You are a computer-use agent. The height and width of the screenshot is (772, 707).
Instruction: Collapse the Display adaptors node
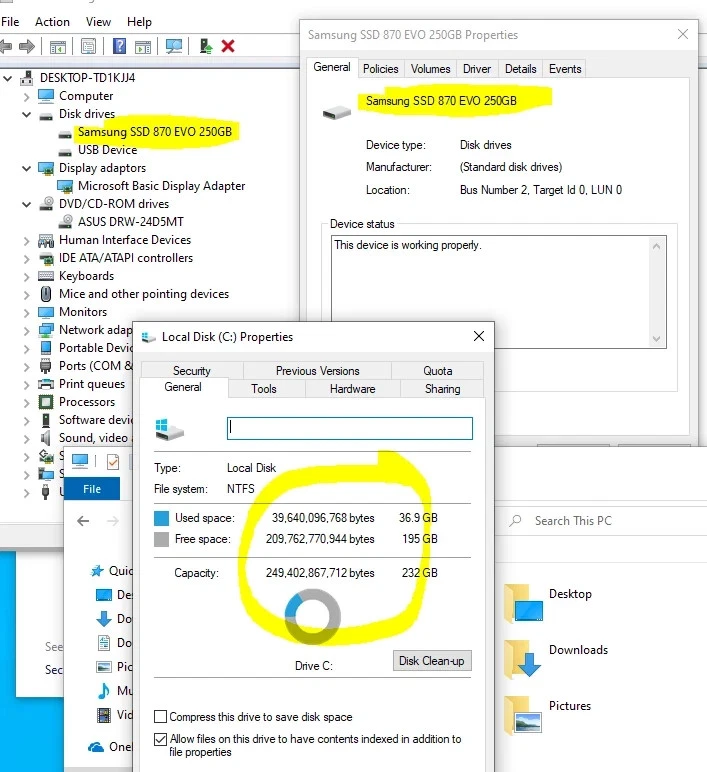tap(27, 168)
